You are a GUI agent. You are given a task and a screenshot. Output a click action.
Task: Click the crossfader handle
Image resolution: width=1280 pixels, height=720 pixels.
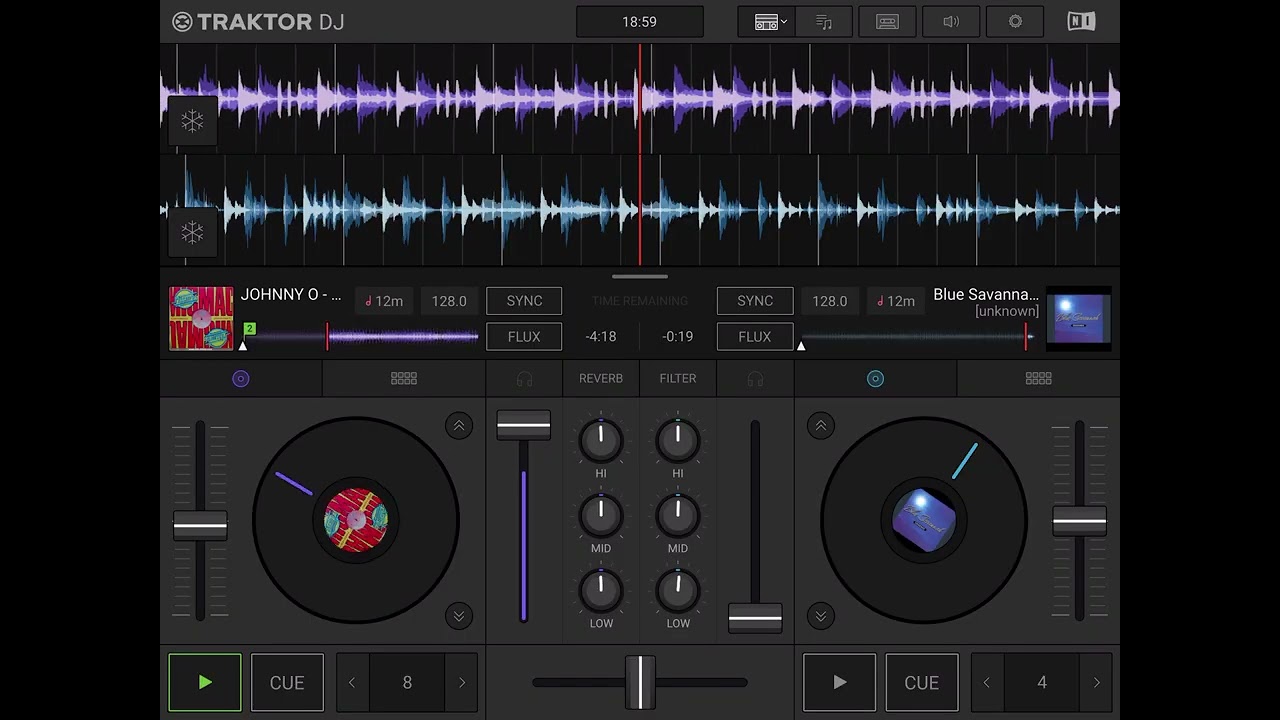(640, 682)
